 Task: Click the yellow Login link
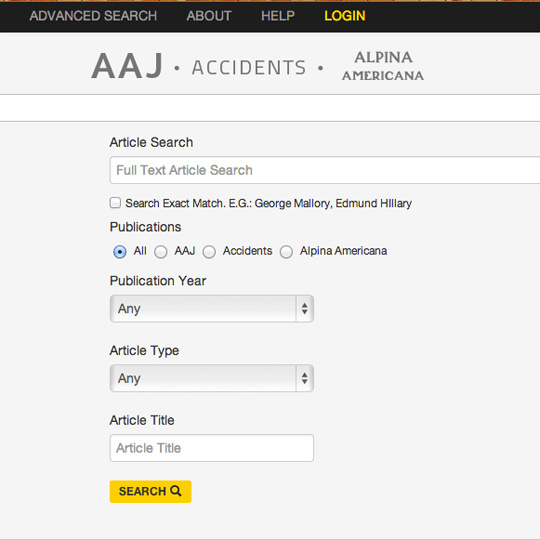[x=345, y=16]
